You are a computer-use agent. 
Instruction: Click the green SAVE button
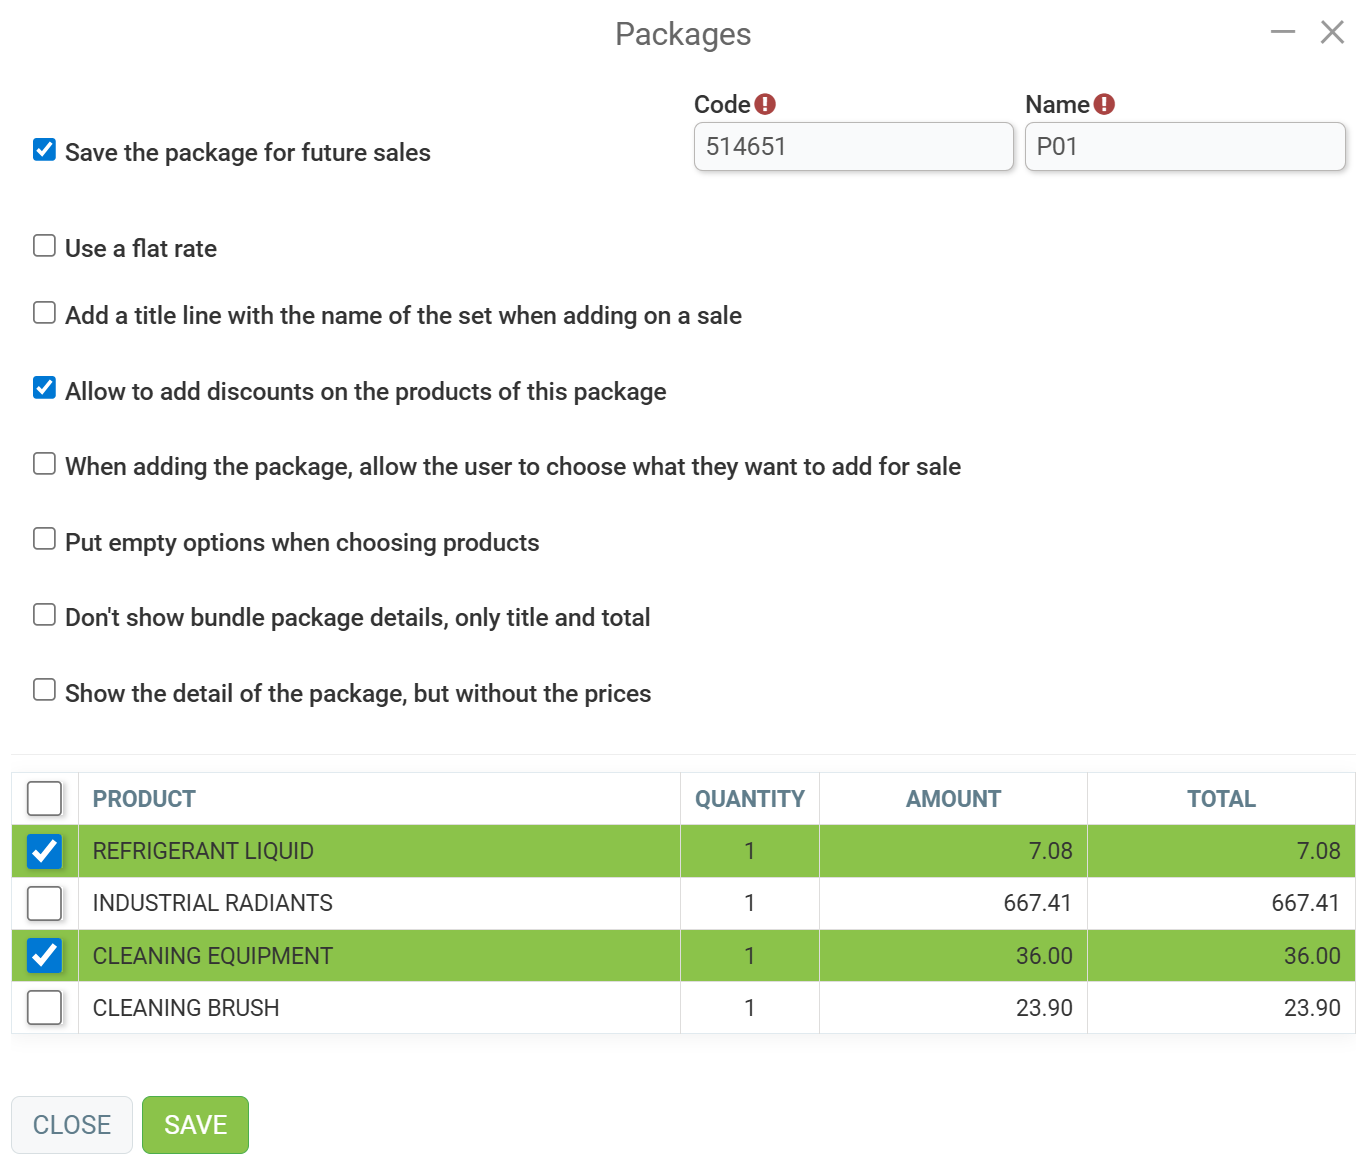pyautogui.click(x=195, y=1125)
